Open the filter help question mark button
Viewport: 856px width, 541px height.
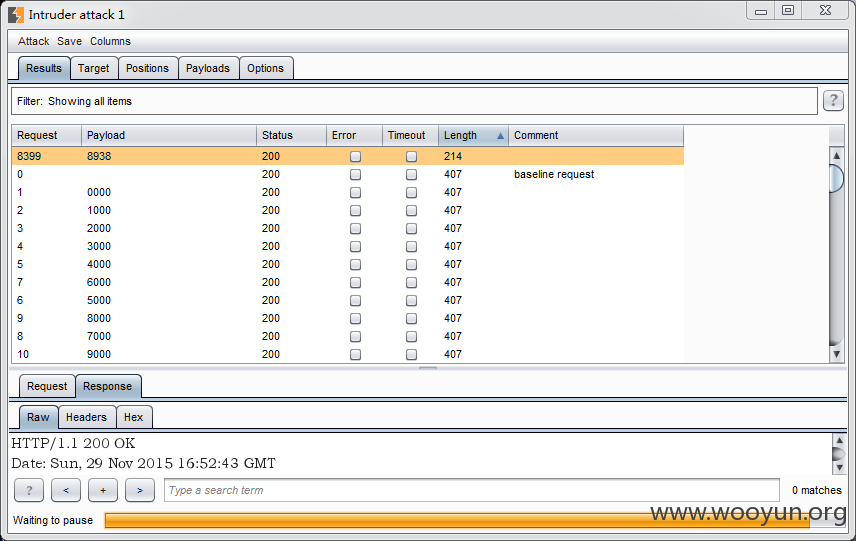[x=833, y=100]
